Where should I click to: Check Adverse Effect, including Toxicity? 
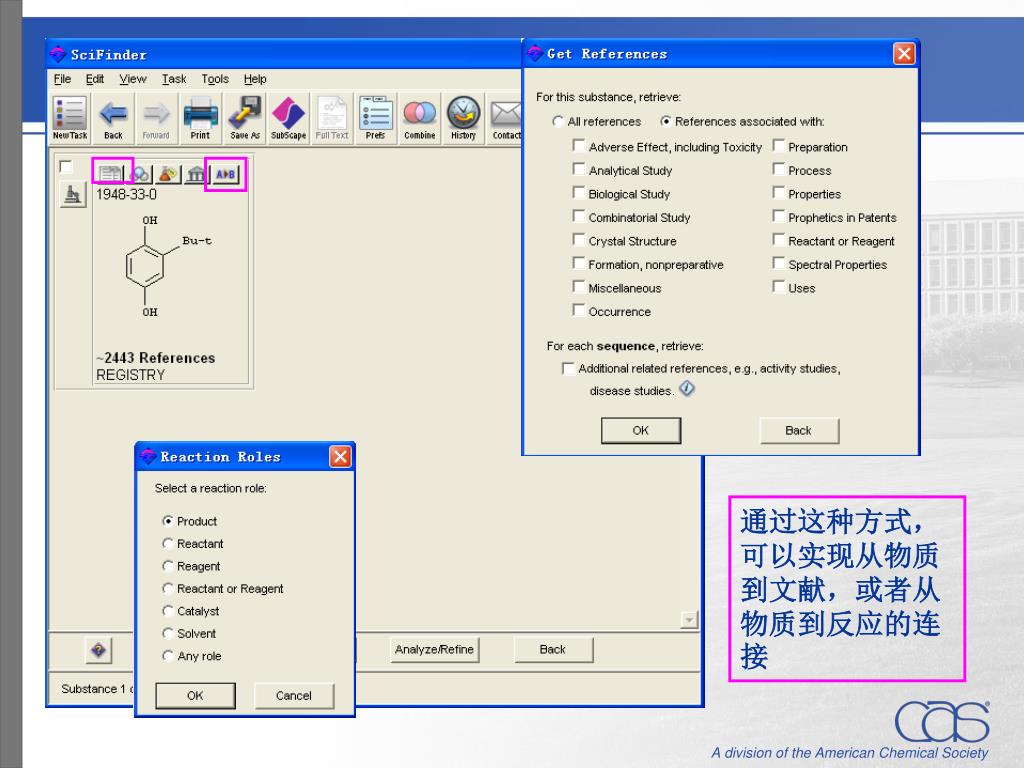[579, 145]
